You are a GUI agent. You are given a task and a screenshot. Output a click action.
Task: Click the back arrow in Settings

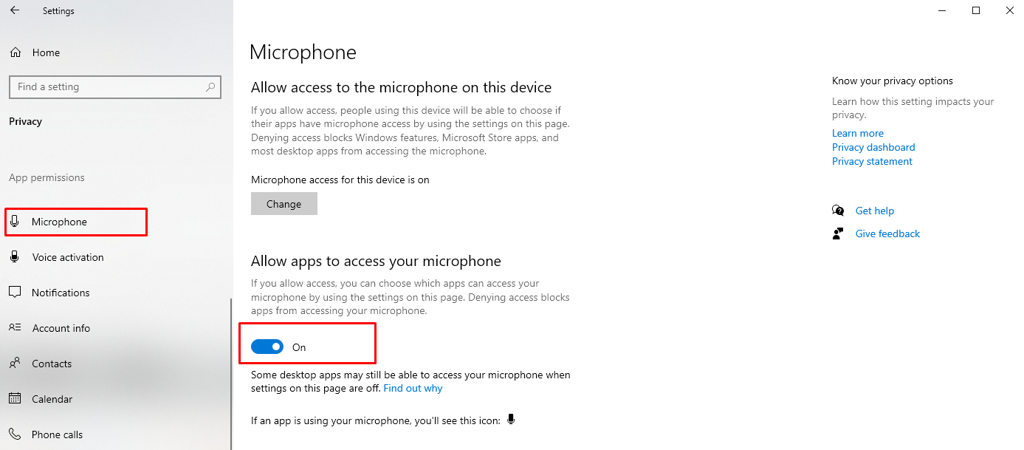tap(15, 10)
